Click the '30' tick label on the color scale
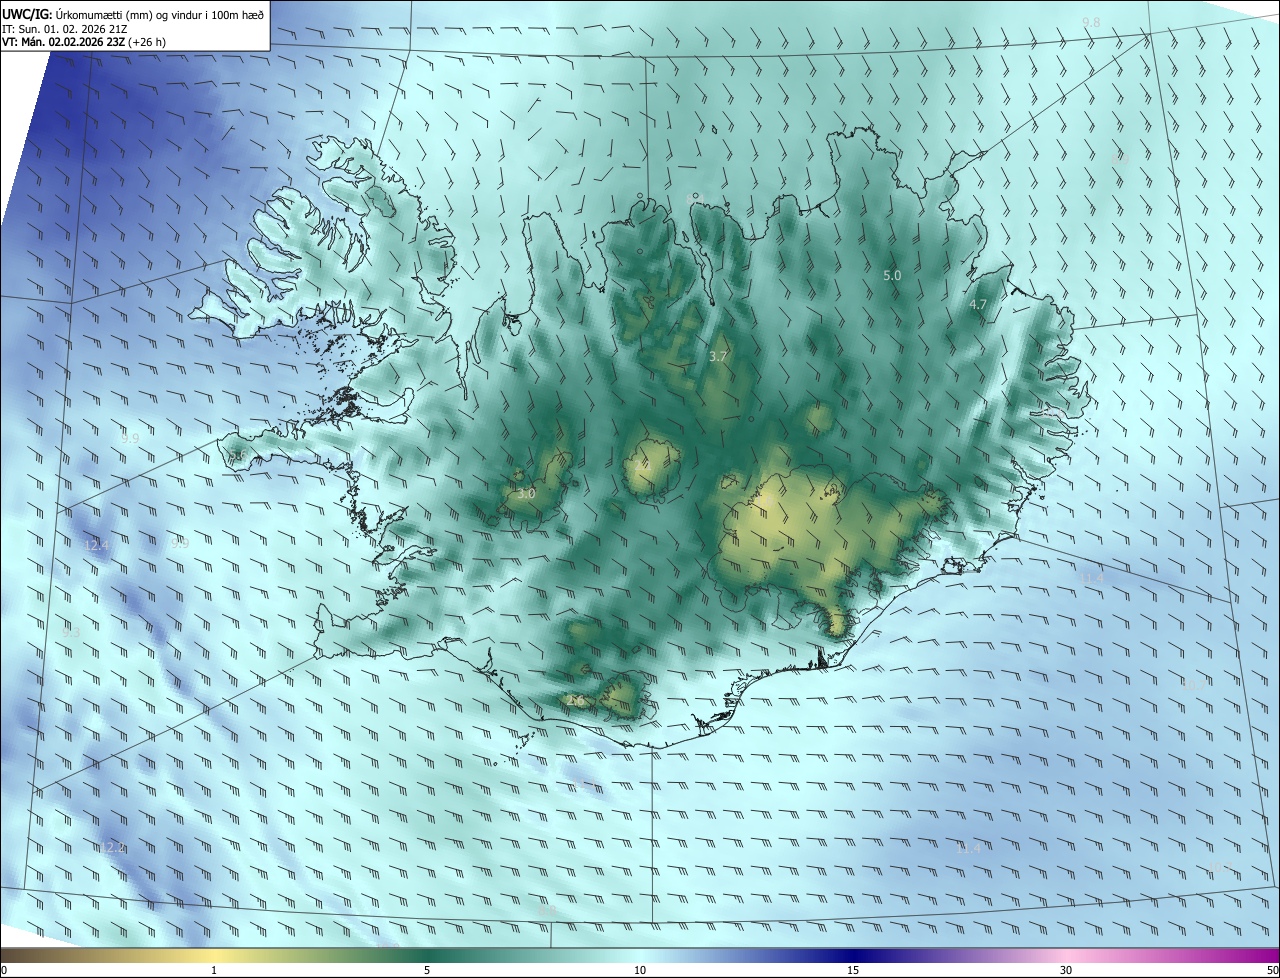This screenshot has width=1280, height=978. 1066,970
